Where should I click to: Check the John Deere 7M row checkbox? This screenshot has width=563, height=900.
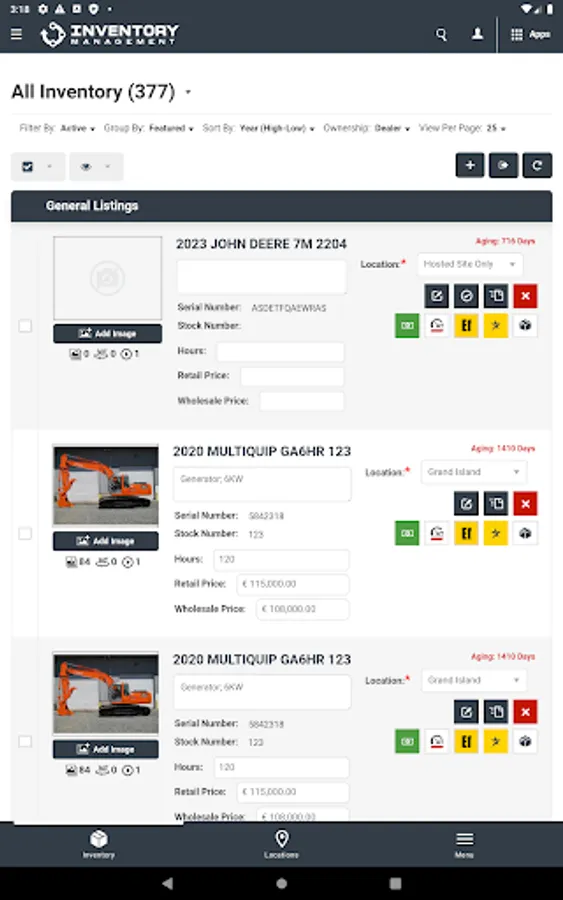pos(25,326)
